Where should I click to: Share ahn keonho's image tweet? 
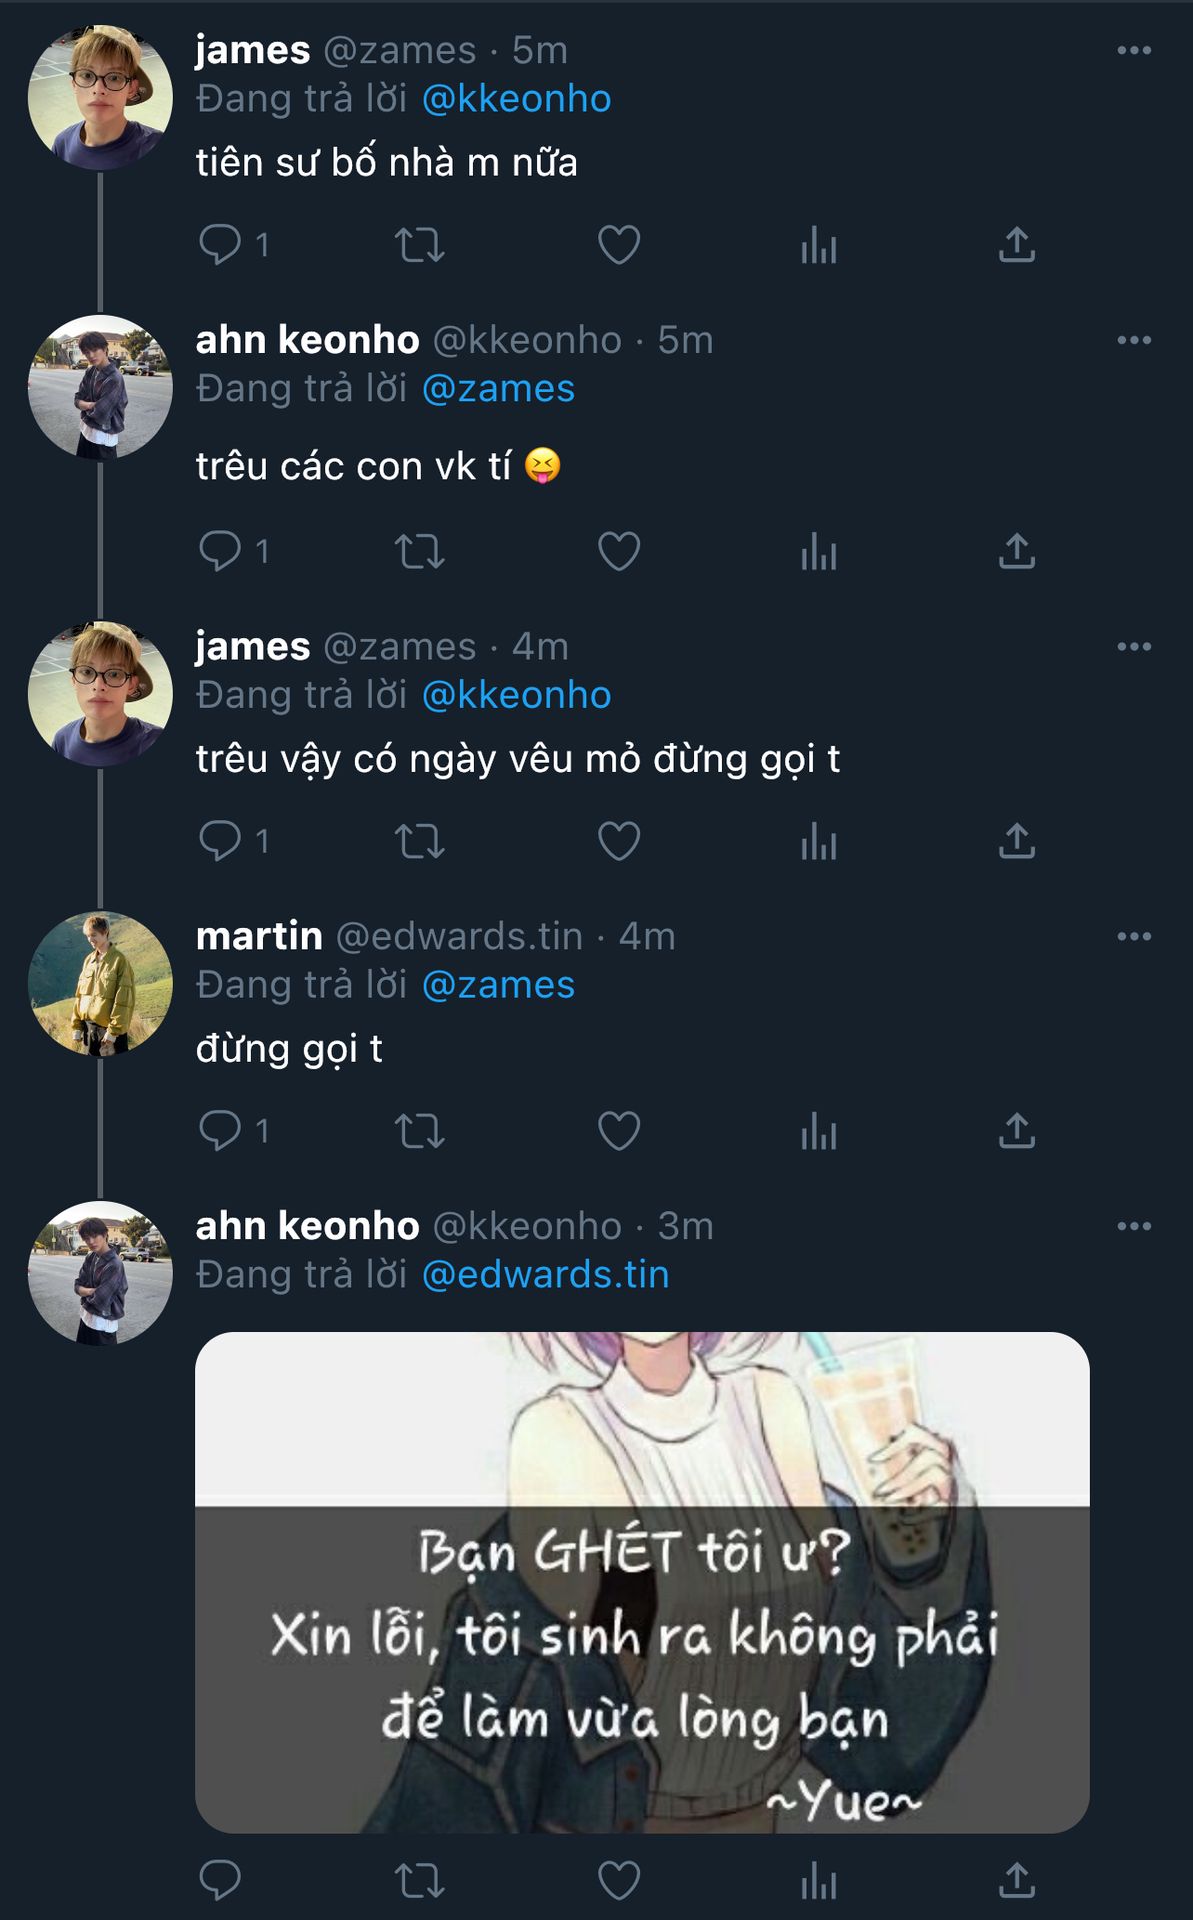1016,1881
